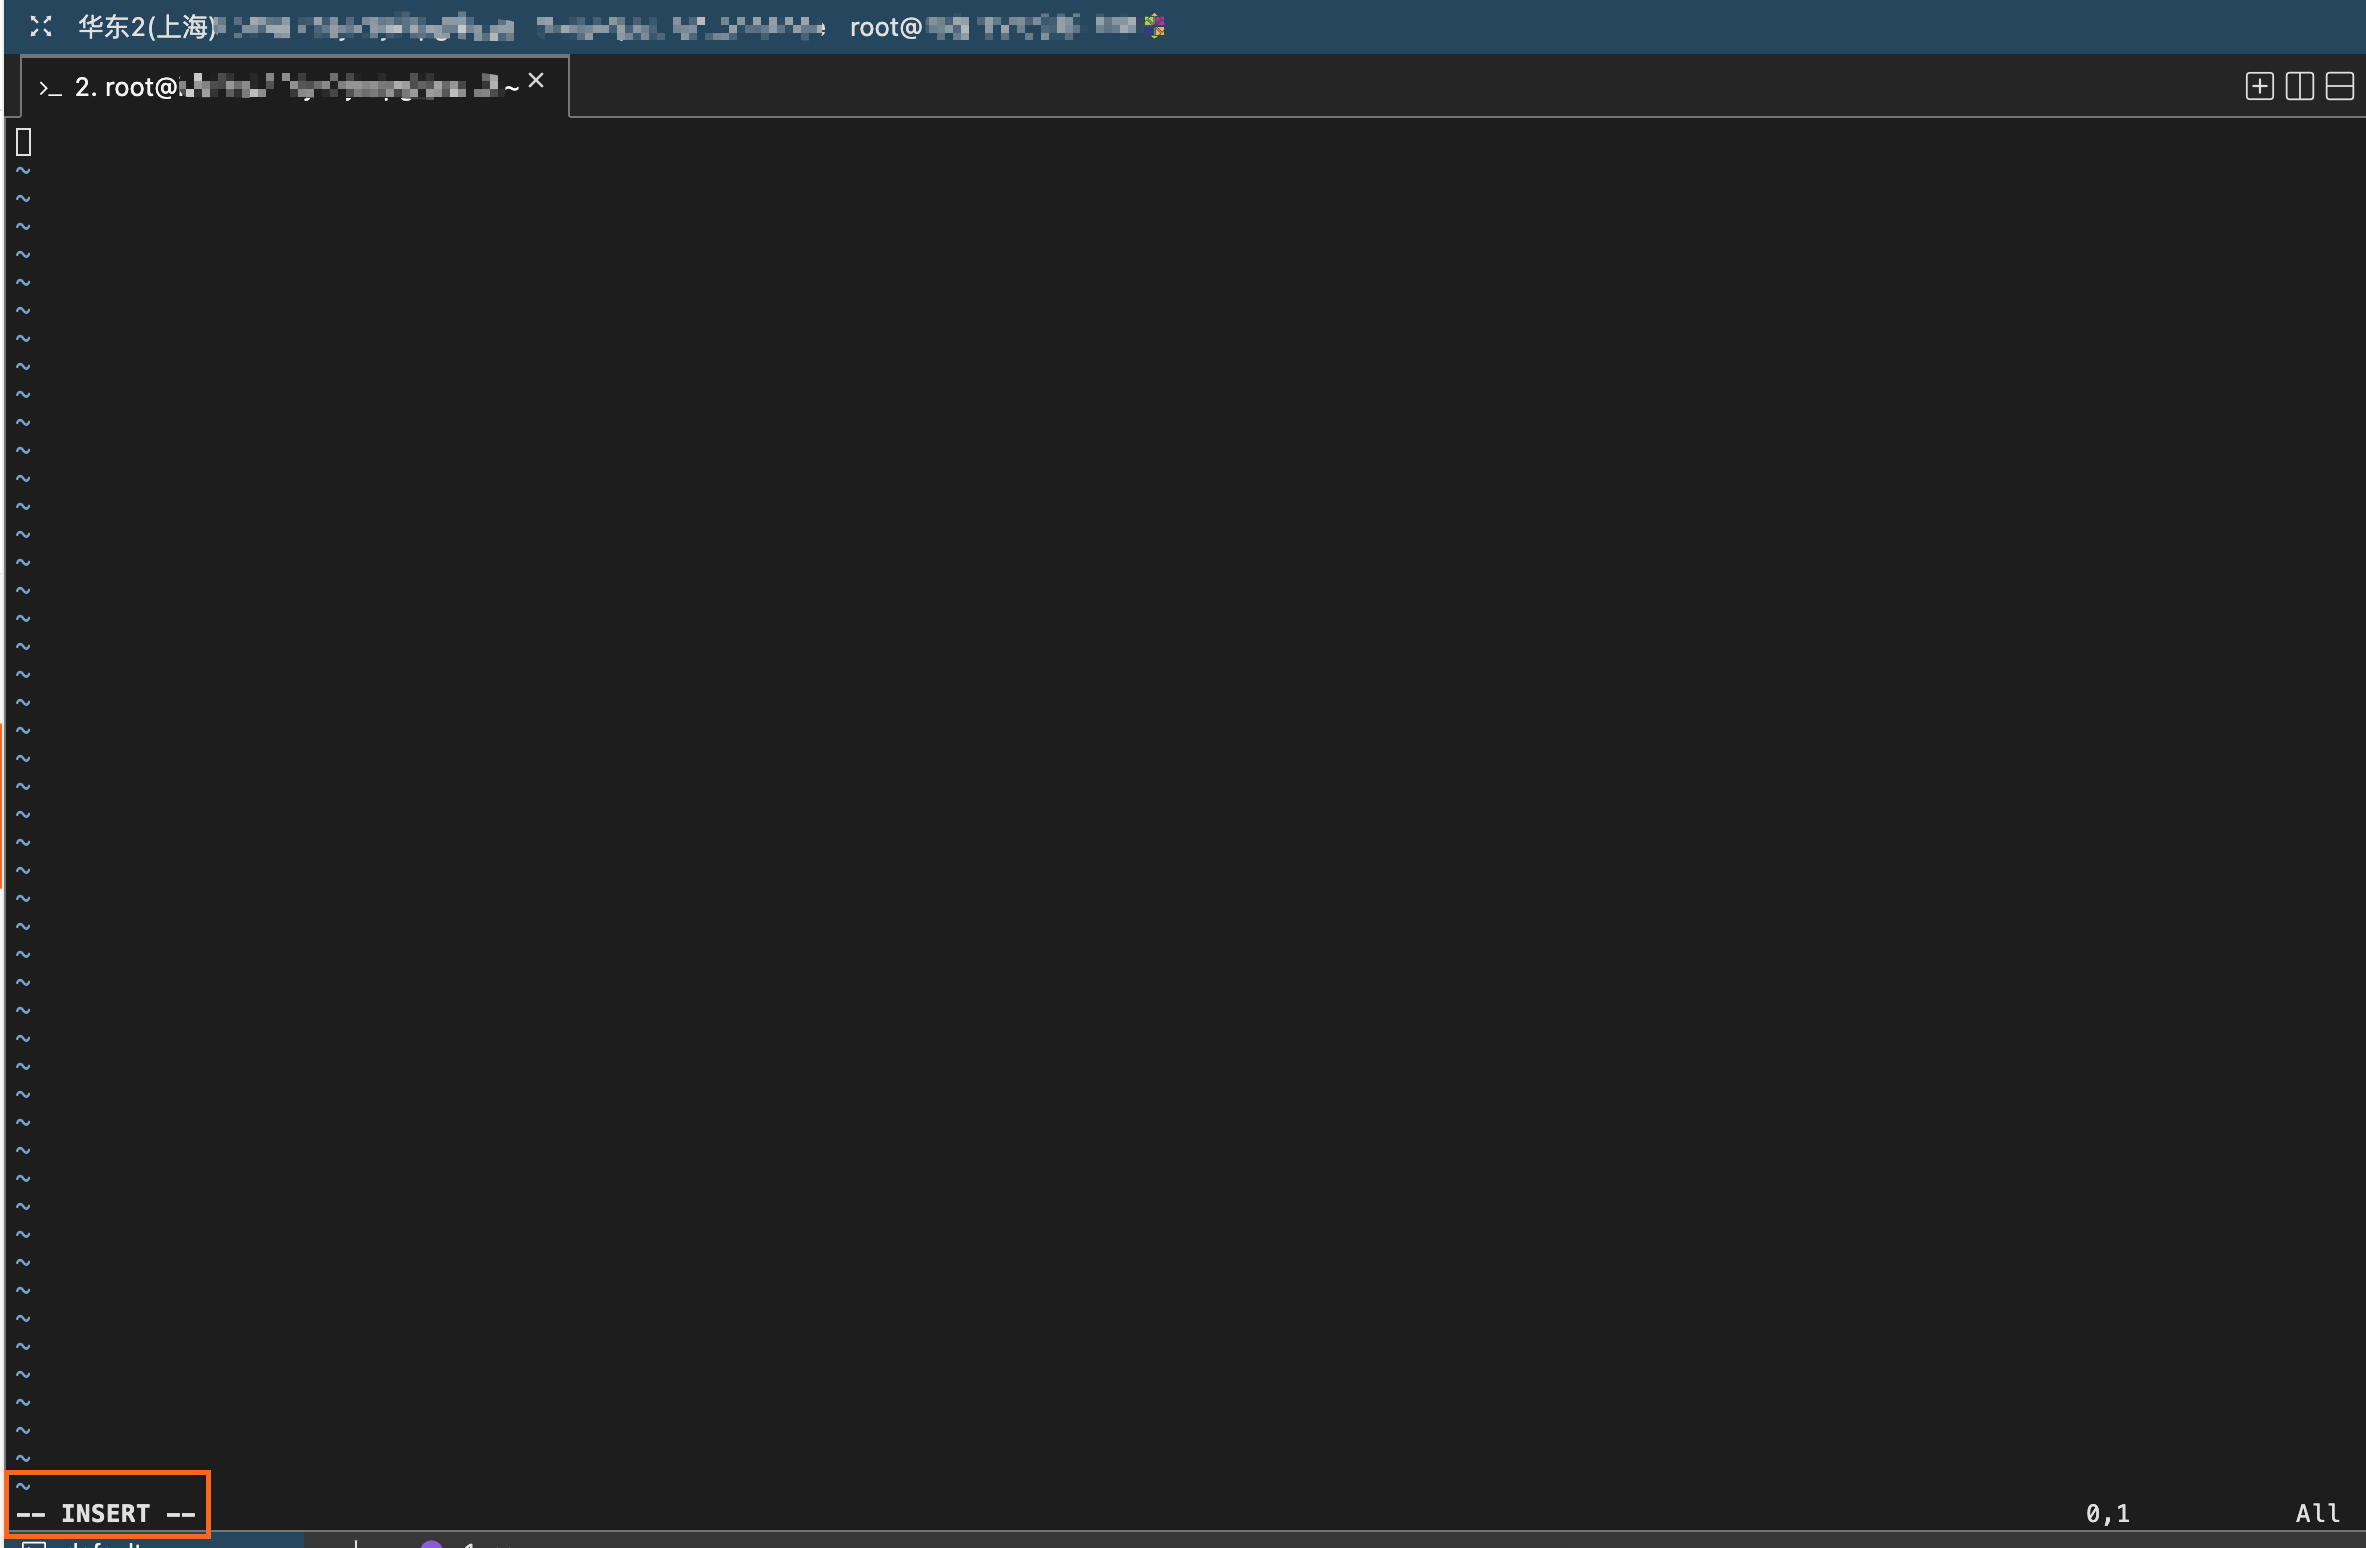Click the '华东2(上海)' region label

(x=147, y=27)
